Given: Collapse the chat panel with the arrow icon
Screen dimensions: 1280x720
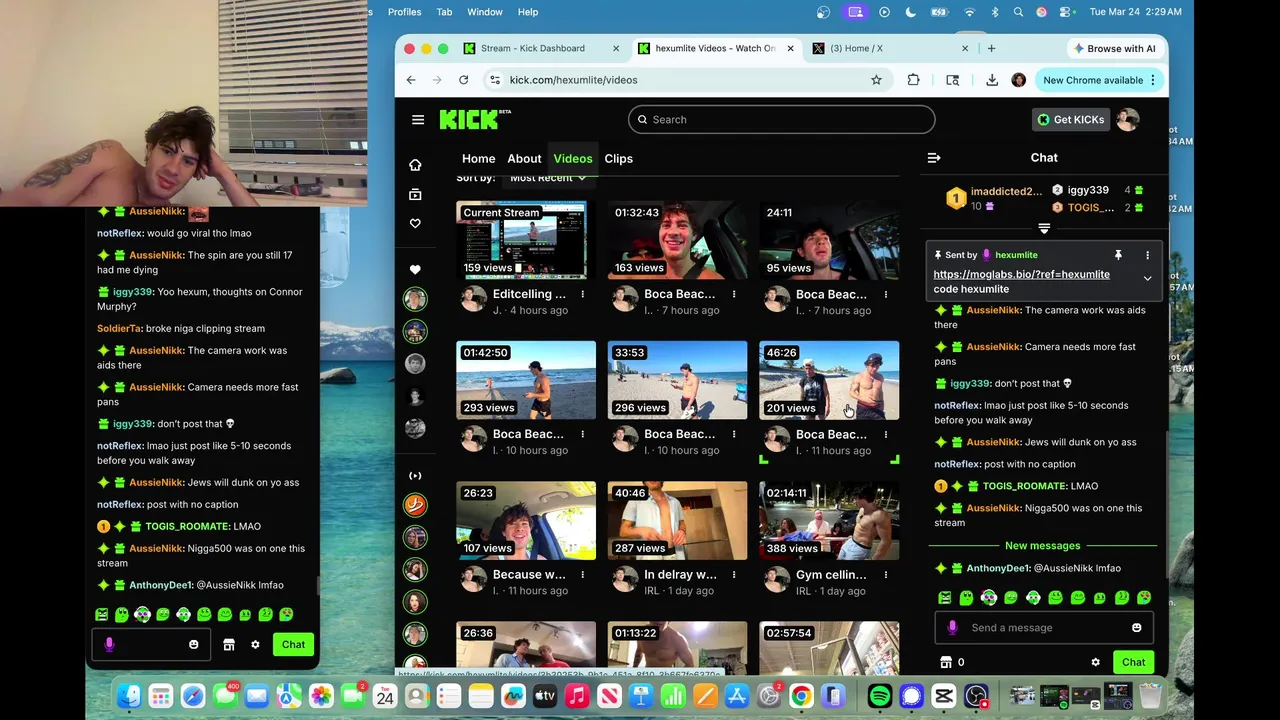Looking at the screenshot, I should 934,158.
